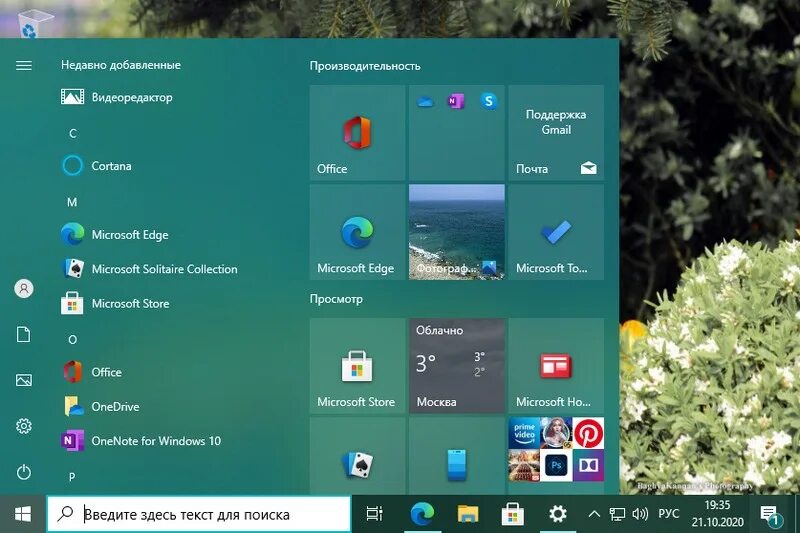This screenshot has height=533, width=800.
Task: Open Settings gear in Start sidebar
Action: coord(23,426)
